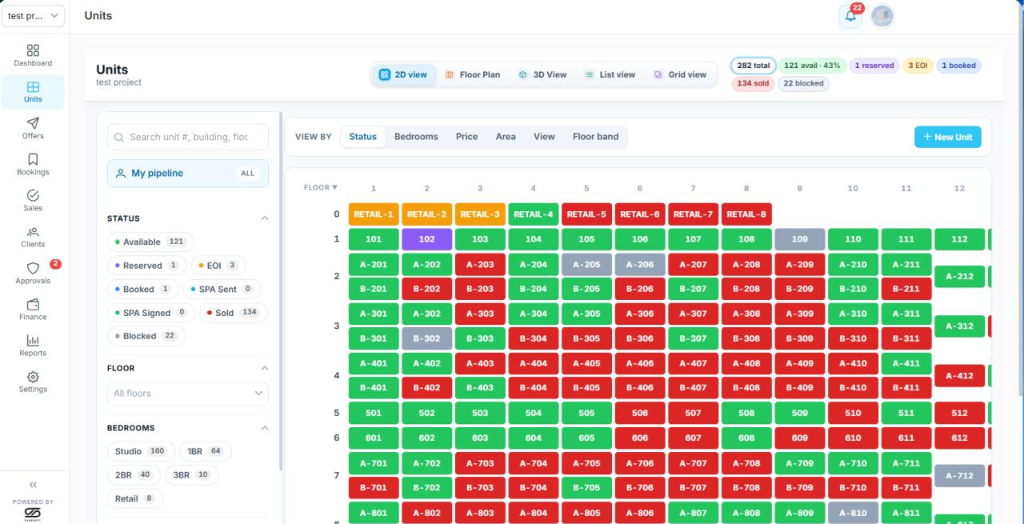Click the 282 total summary chip

pyautogui.click(x=753, y=65)
